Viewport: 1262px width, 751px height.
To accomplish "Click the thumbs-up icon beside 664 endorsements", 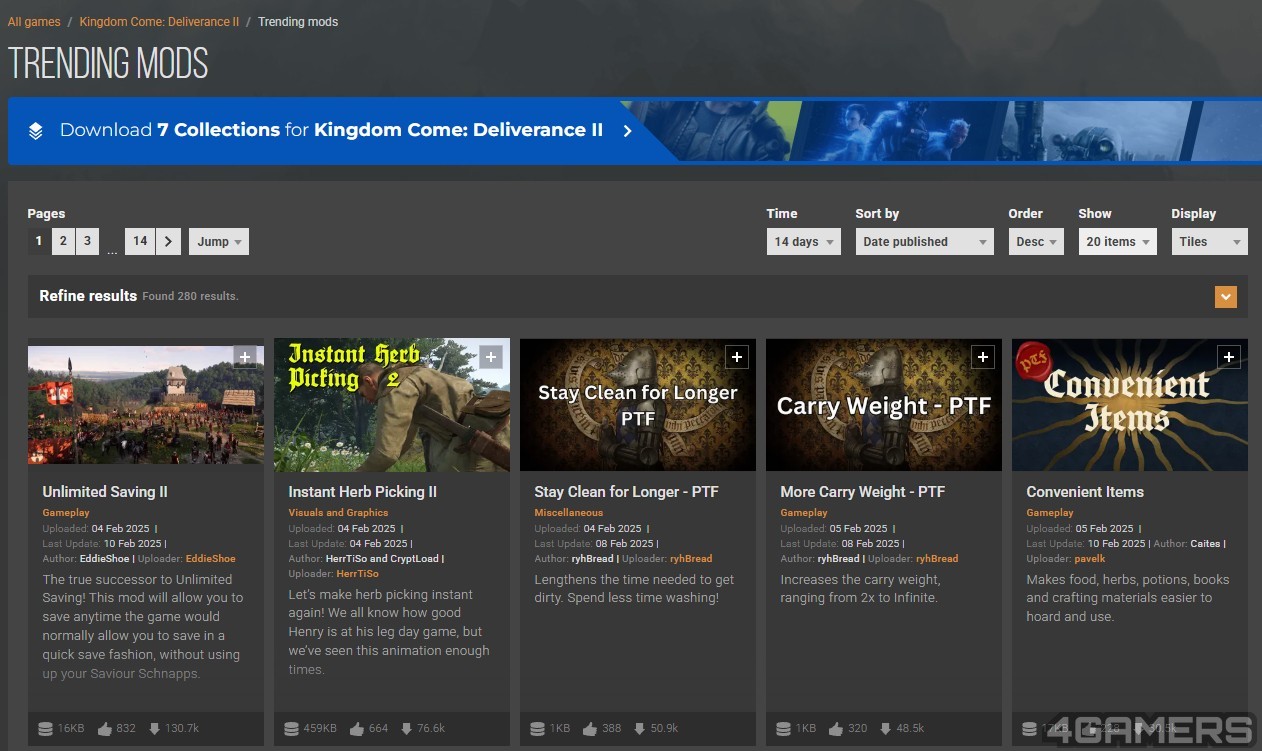I will [357, 728].
